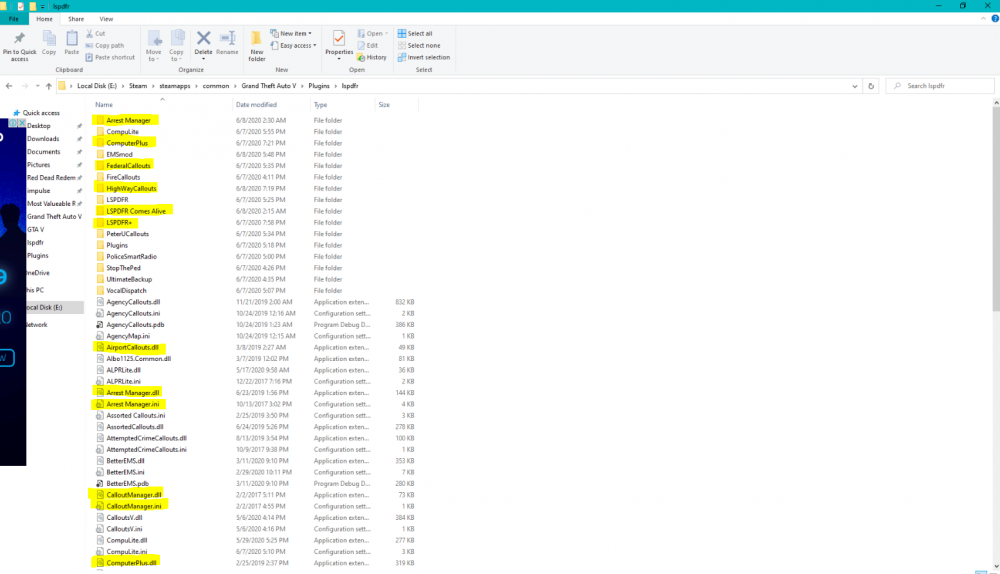Image resolution: width=1000 pixels, height=574 pixels.
Task: Select the LSPDFR+ folder
Action: pyautogui.click(x=119, y=223)
